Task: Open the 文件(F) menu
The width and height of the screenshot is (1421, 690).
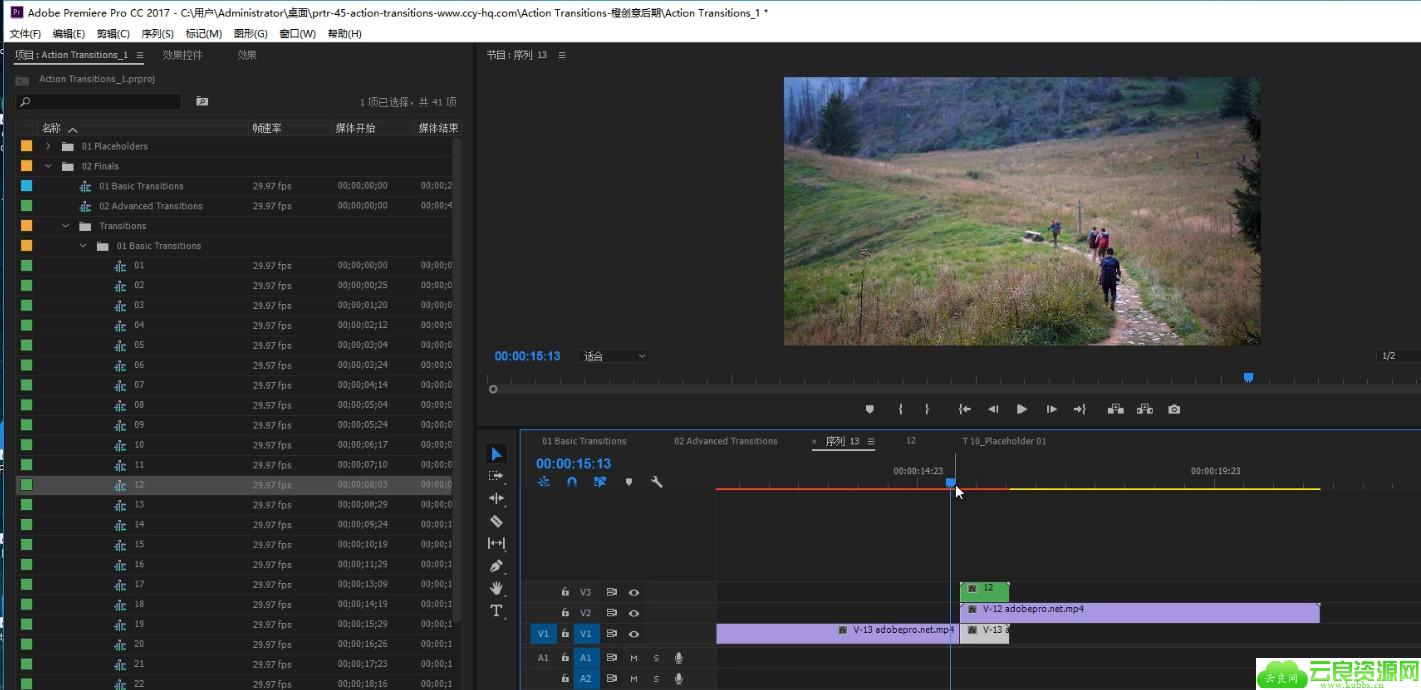Action: coord(25,34)
